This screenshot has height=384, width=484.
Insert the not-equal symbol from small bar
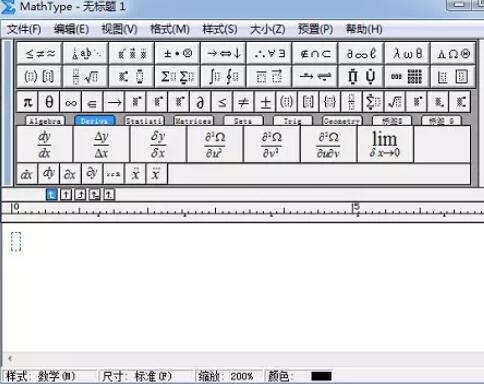[243, 102]
